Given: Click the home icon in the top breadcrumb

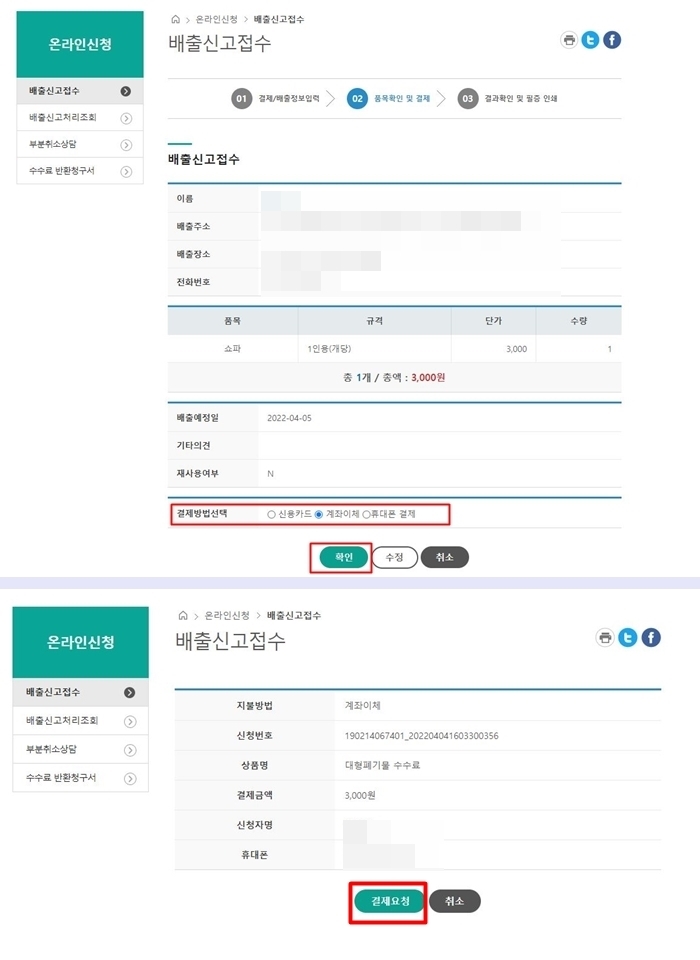Looking at the screenshot, I should pos(177,18).
